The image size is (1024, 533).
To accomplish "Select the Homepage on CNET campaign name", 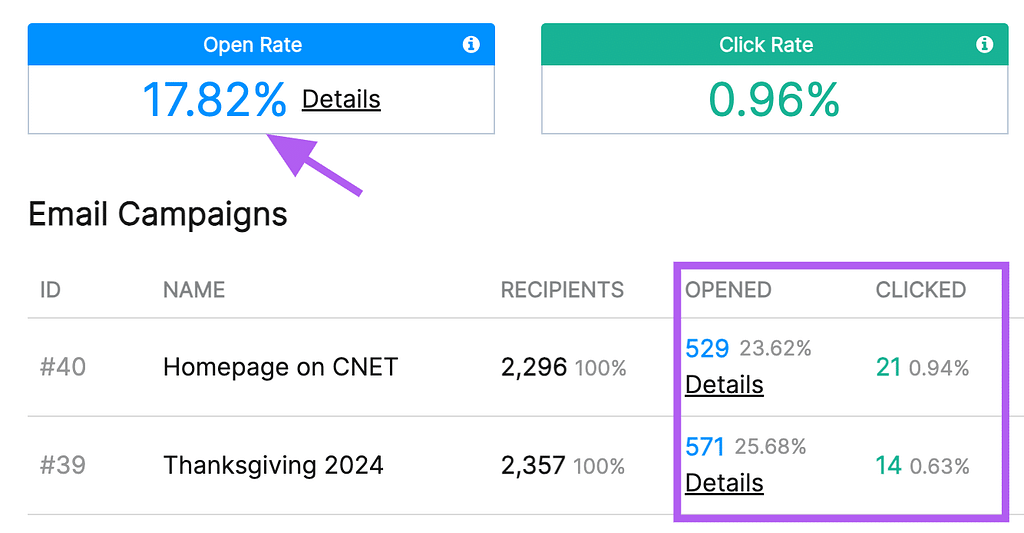I will pyautogui.click(x=280, y=367).
